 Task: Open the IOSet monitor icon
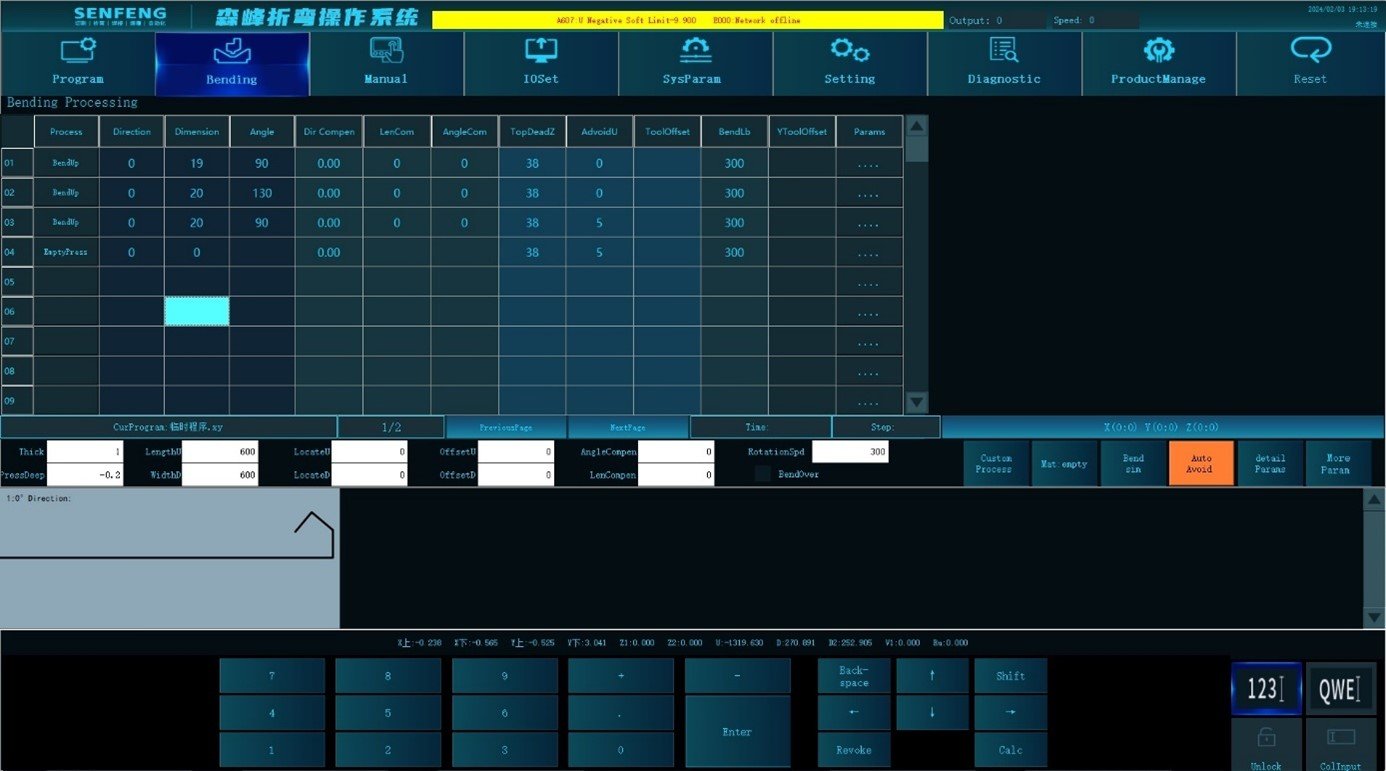(541, 49)
